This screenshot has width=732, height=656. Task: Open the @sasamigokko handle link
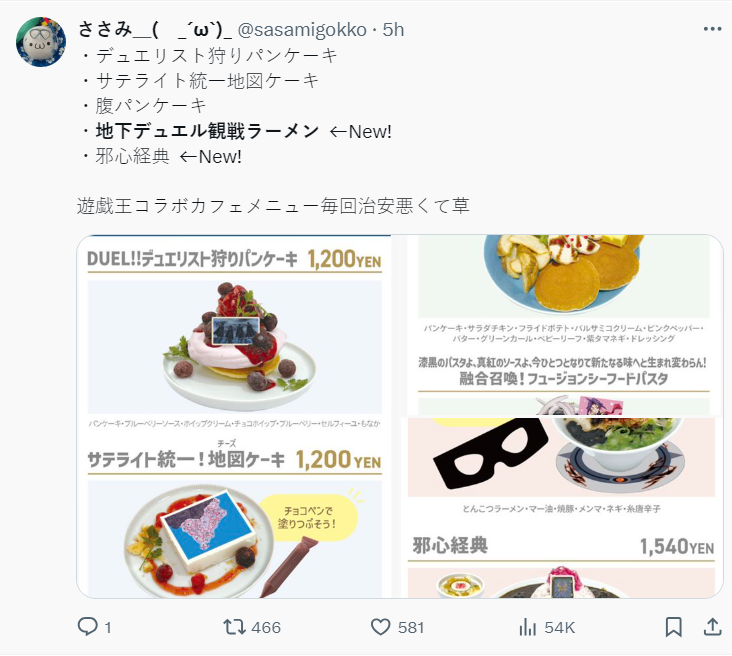tap(302, 30)
